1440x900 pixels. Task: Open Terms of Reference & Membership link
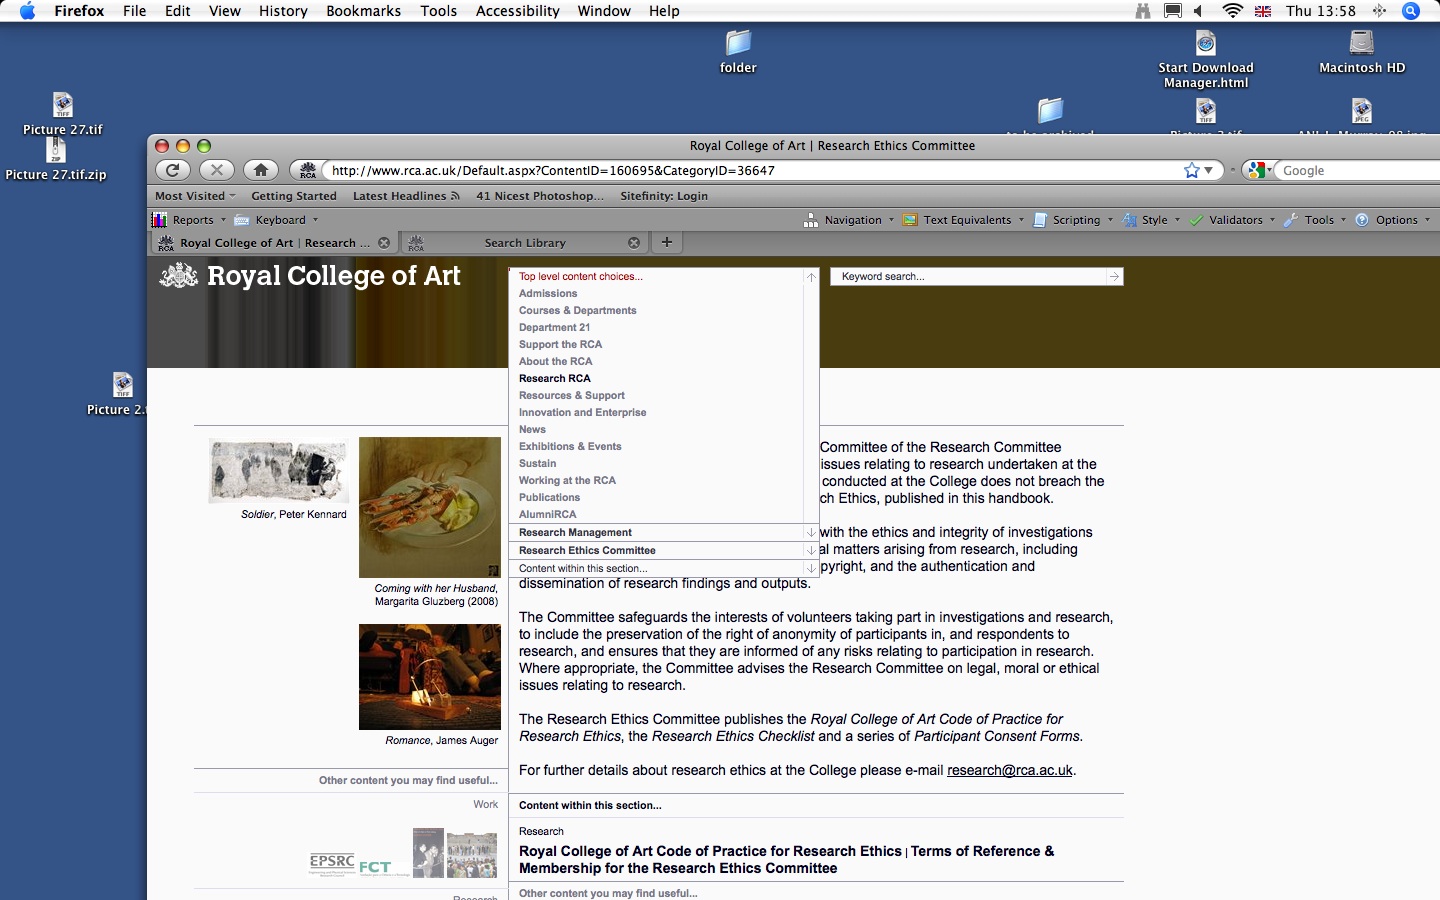[x=786, y=860]
